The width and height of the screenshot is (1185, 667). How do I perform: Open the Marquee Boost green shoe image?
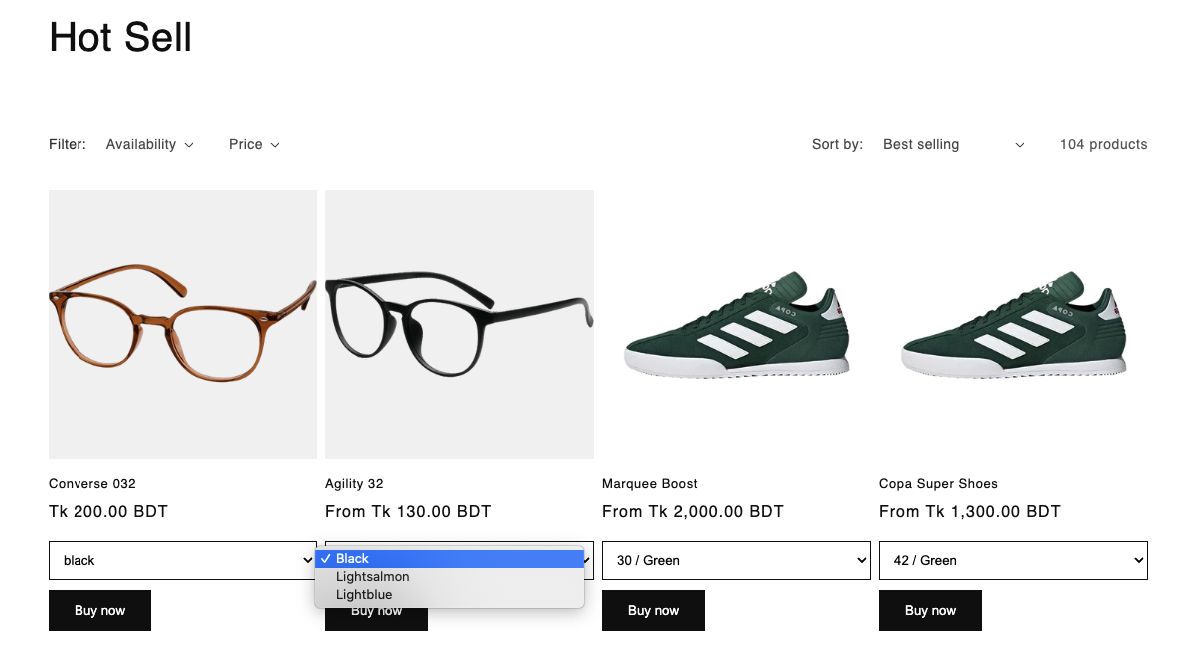click(x=736, y=324)
